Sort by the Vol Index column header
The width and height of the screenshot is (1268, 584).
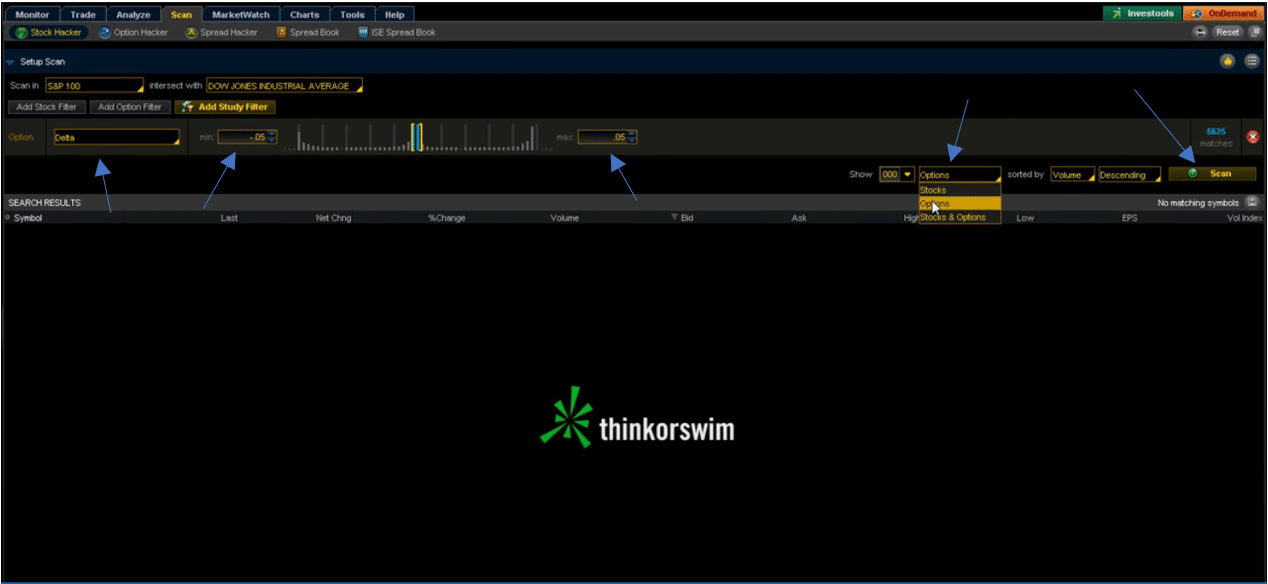coord(1245,218)
